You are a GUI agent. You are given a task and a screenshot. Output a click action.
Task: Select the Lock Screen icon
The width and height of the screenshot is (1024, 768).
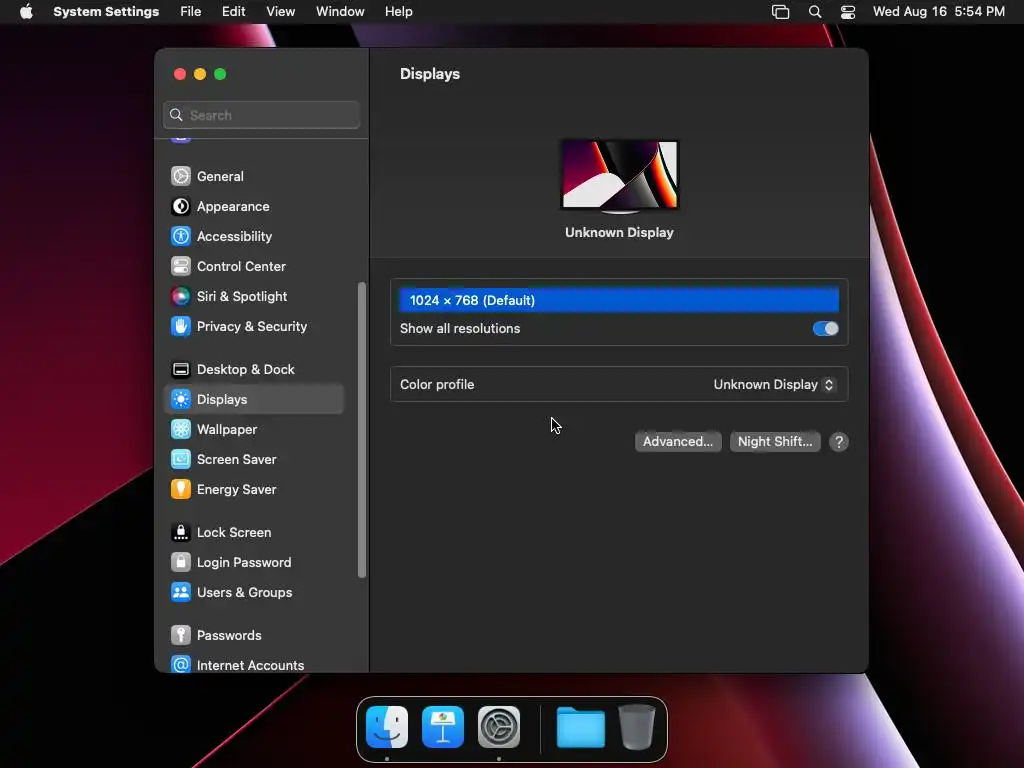click(x=181, y=532)
